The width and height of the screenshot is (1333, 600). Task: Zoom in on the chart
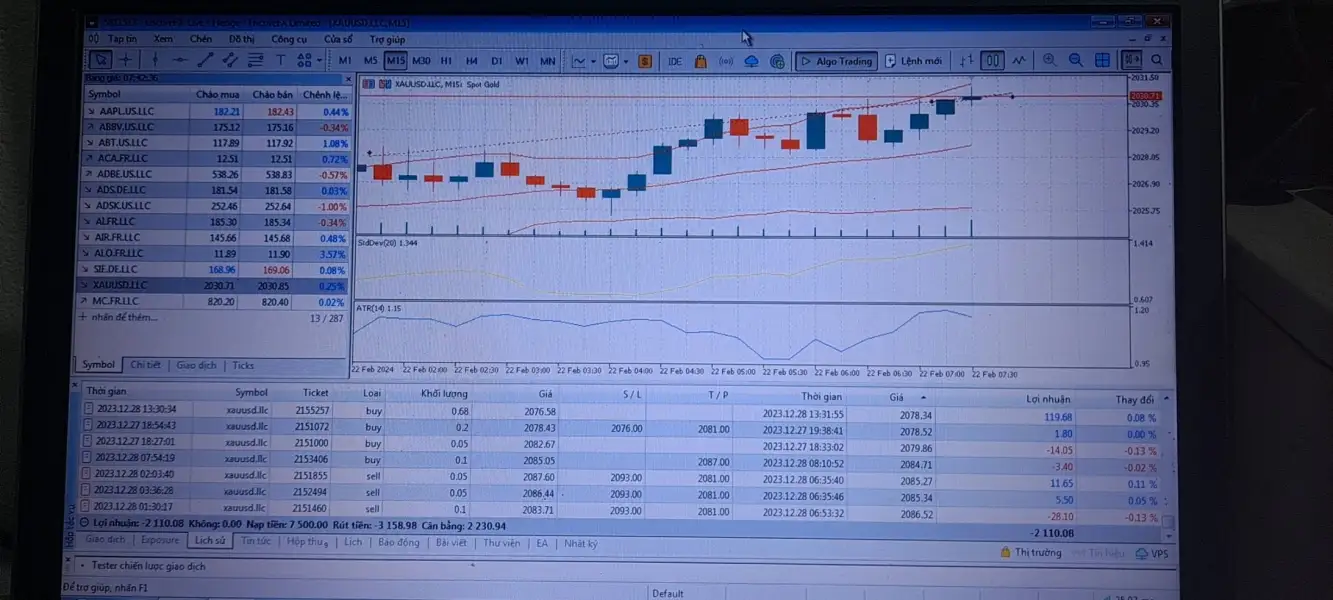click(x=1049, y=61)
